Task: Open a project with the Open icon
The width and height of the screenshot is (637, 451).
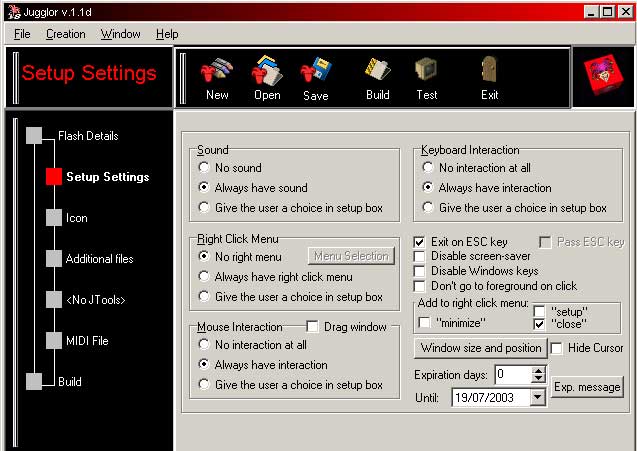Action: (266, 70)
